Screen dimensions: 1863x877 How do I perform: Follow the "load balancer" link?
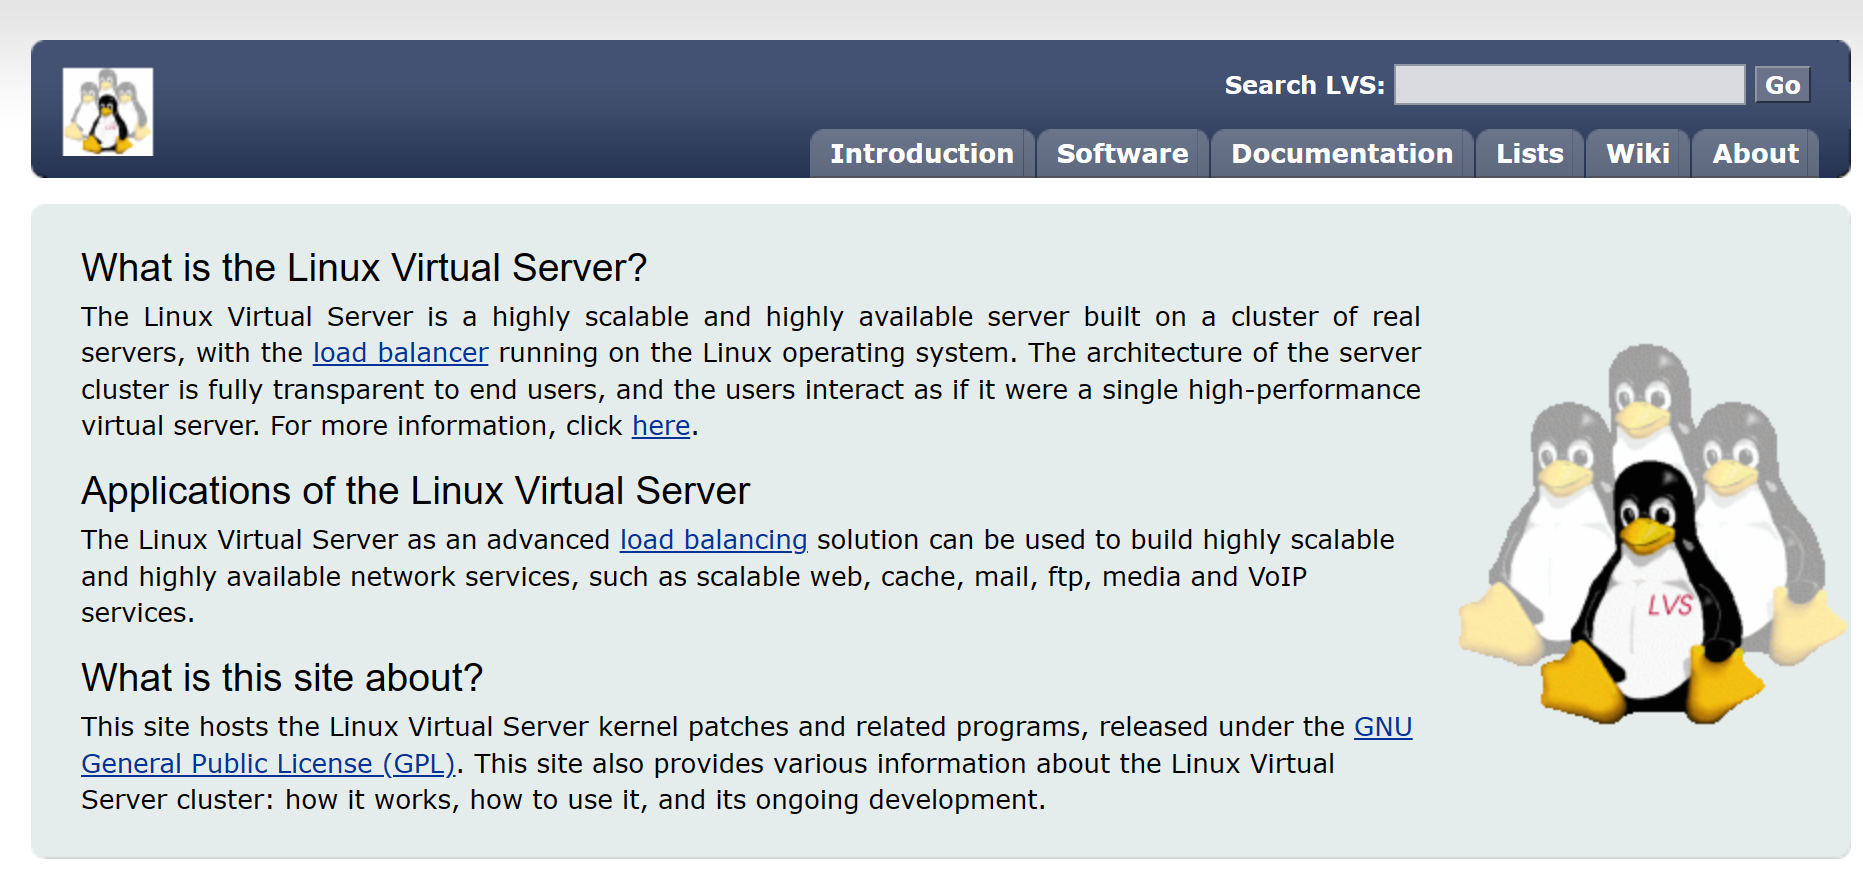(400, 353)
